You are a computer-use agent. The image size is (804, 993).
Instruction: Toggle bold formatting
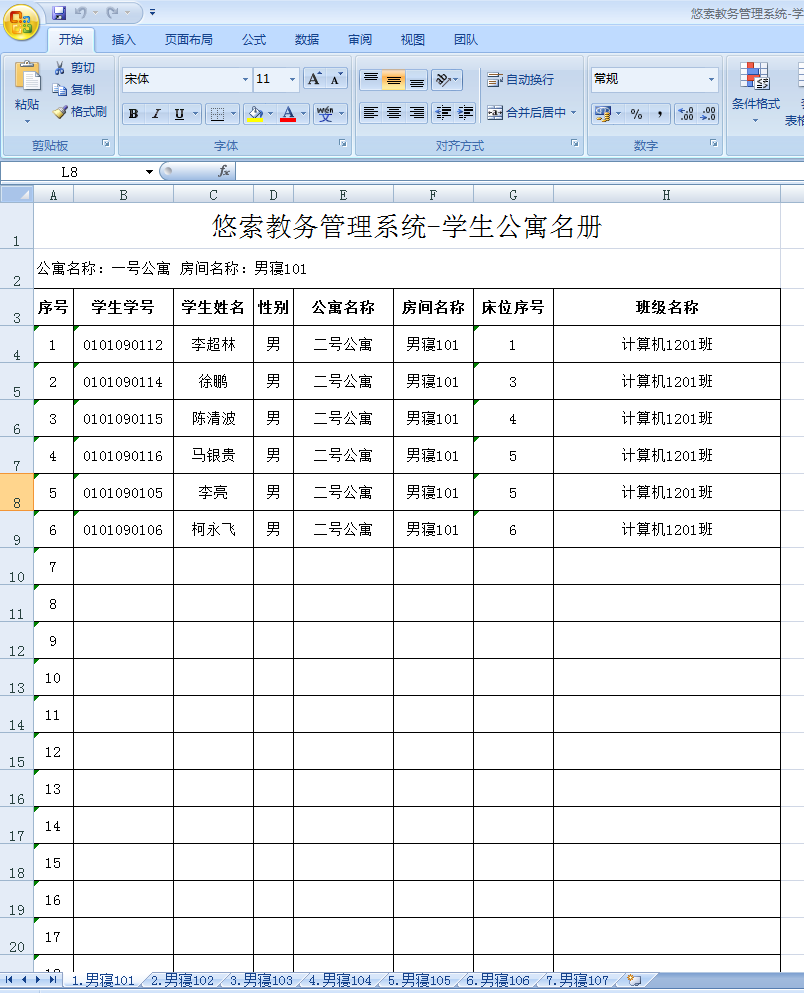pyautogui.click(x=133, y=114)
